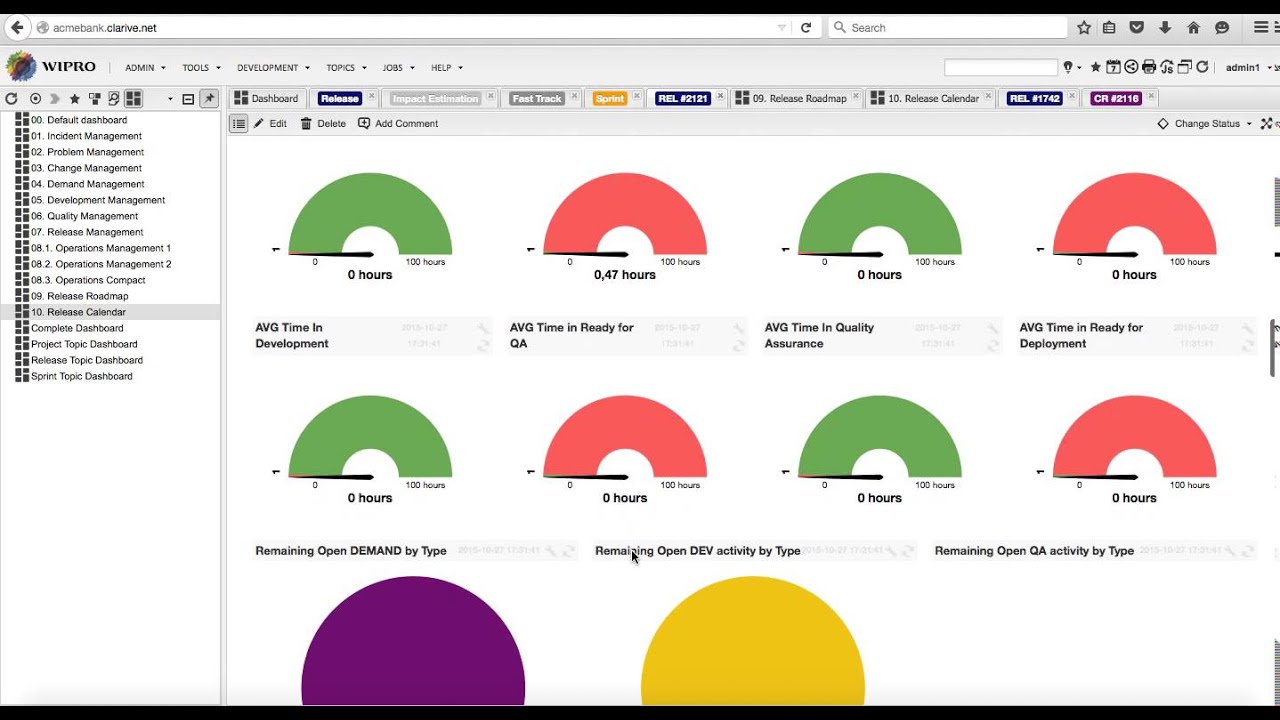
Task: Click the Delete button
Action: point(323,124)
